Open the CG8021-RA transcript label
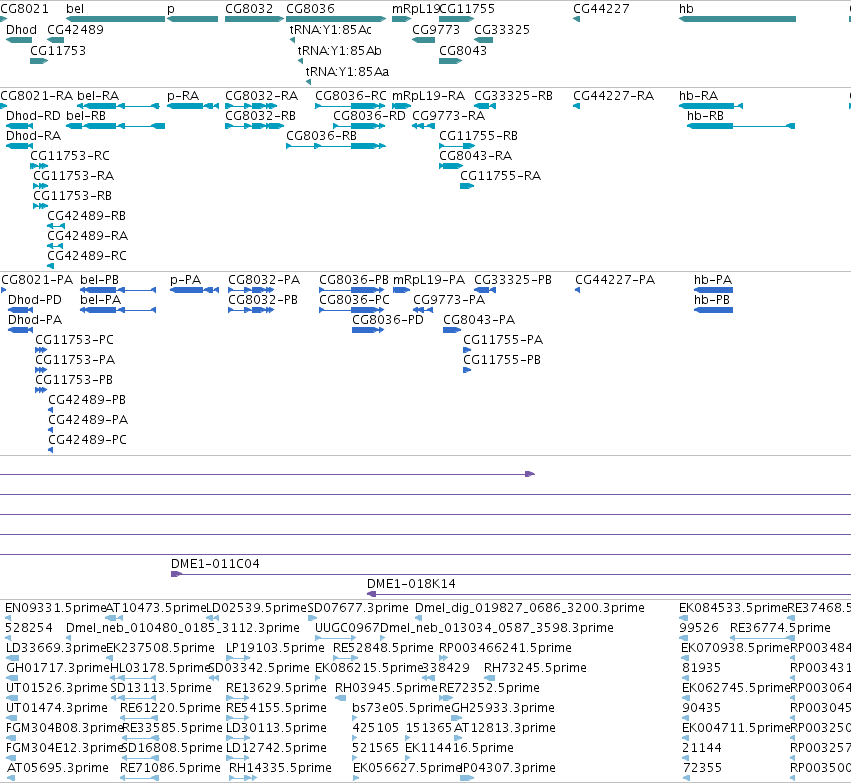 pyautogui.click(x=36, y=96)
